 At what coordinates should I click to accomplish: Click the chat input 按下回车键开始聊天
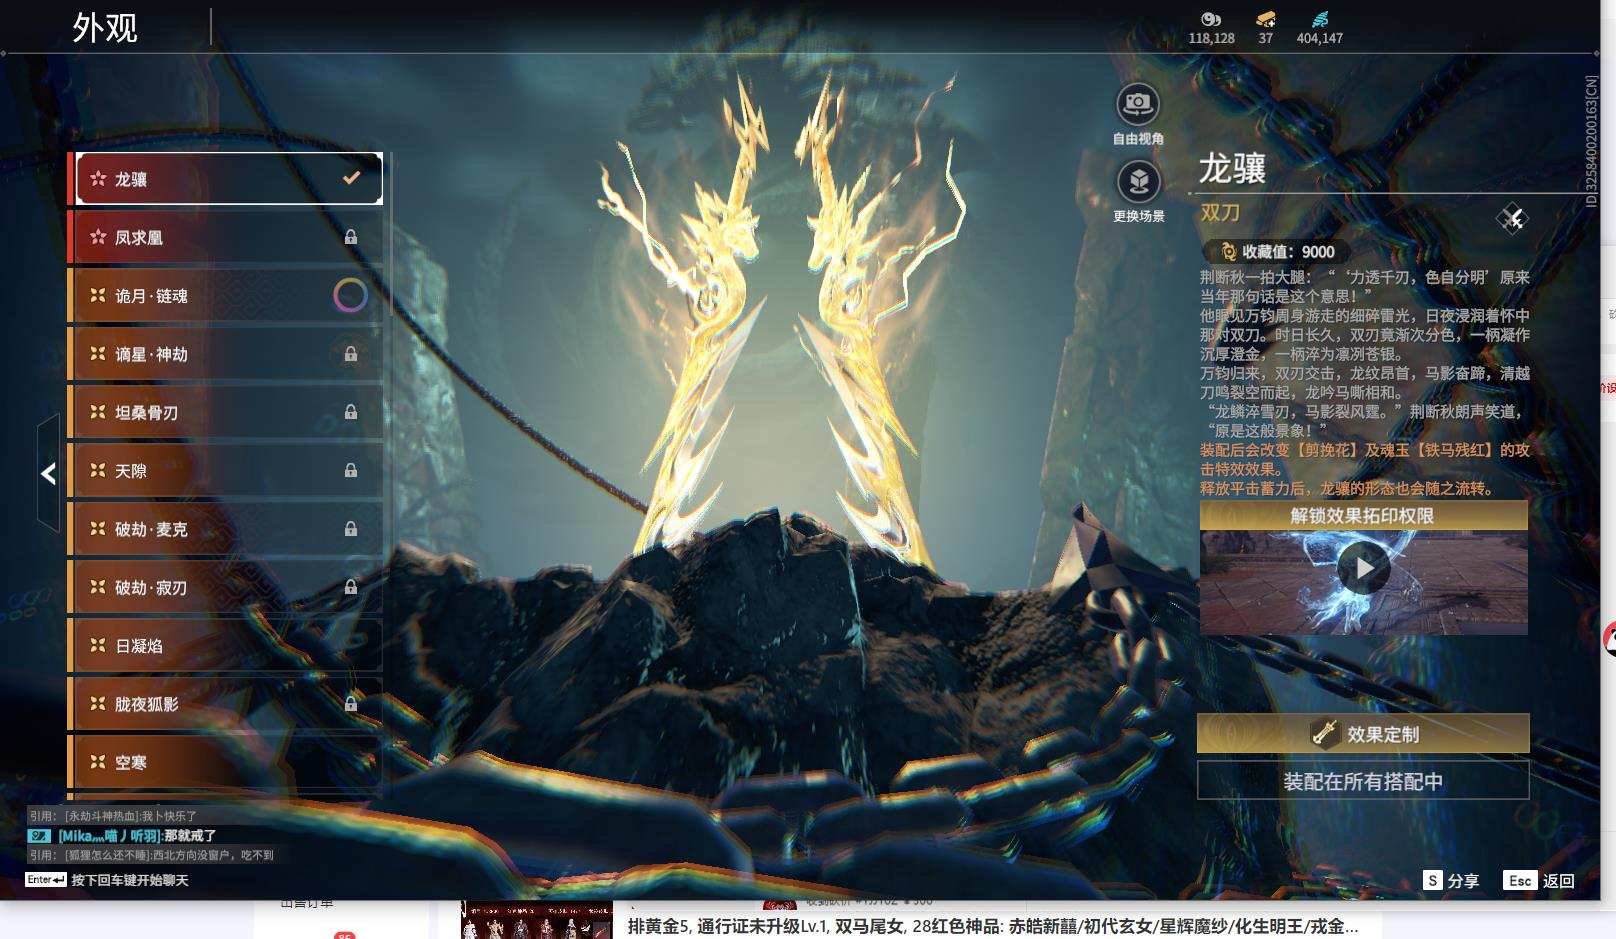point(130,880)
